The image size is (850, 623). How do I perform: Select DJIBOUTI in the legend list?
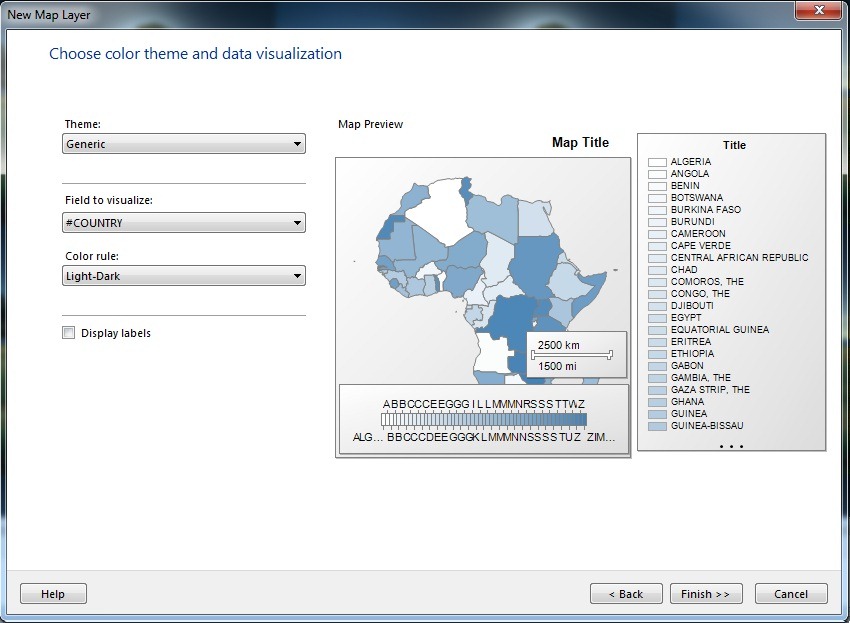(692, 305)
